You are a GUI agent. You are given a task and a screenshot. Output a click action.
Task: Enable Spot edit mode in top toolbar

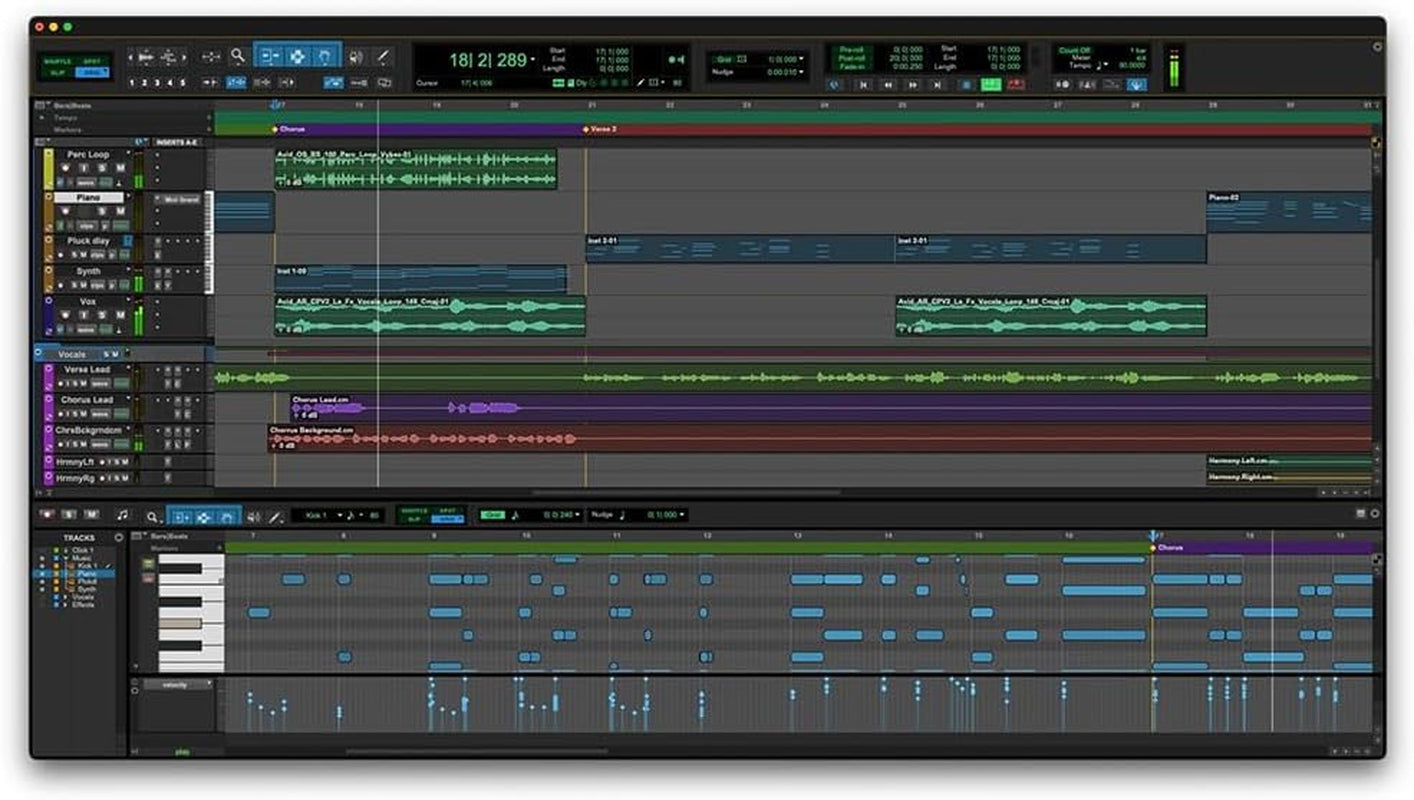coord(92,61)
